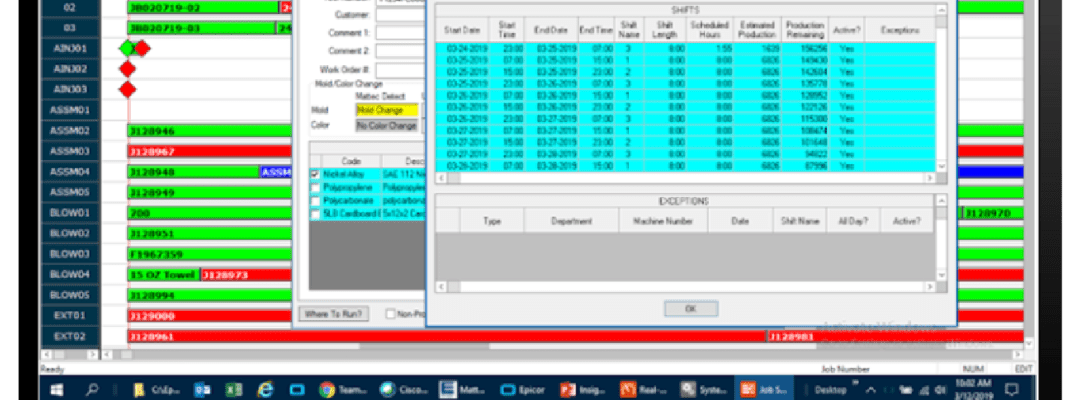Click the Desktop toolbar label in taskbar
The height and width of the screenshot is (400, 1080).
[830, 390]
